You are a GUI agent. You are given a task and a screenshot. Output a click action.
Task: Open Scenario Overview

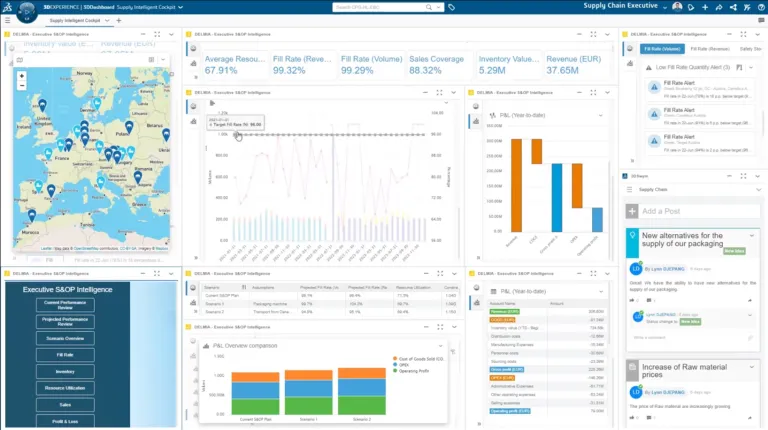pyautogui.click(x=65, y=338)
